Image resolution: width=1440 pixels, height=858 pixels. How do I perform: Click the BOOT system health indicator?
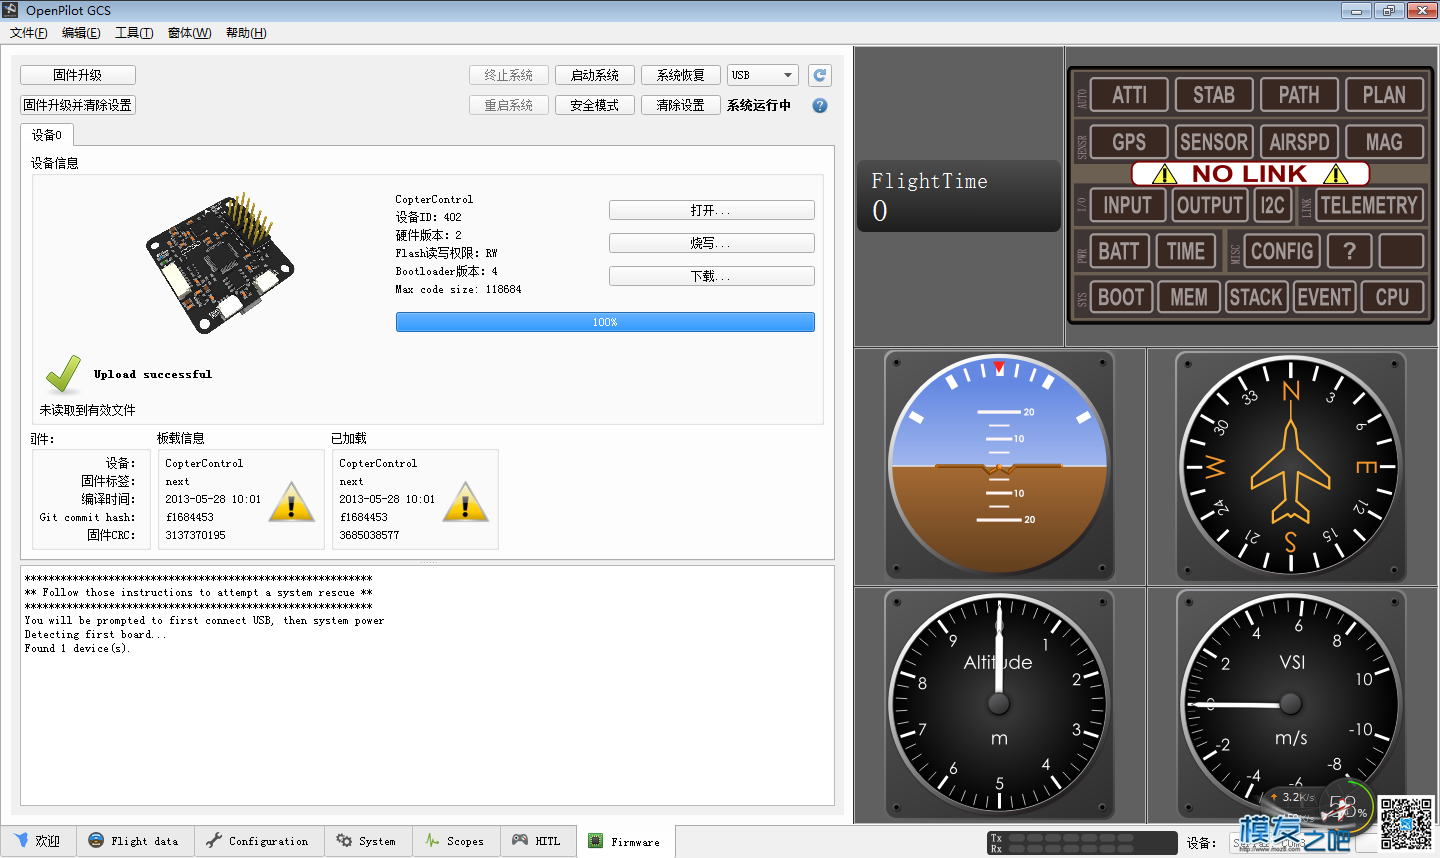point(1120,297)
